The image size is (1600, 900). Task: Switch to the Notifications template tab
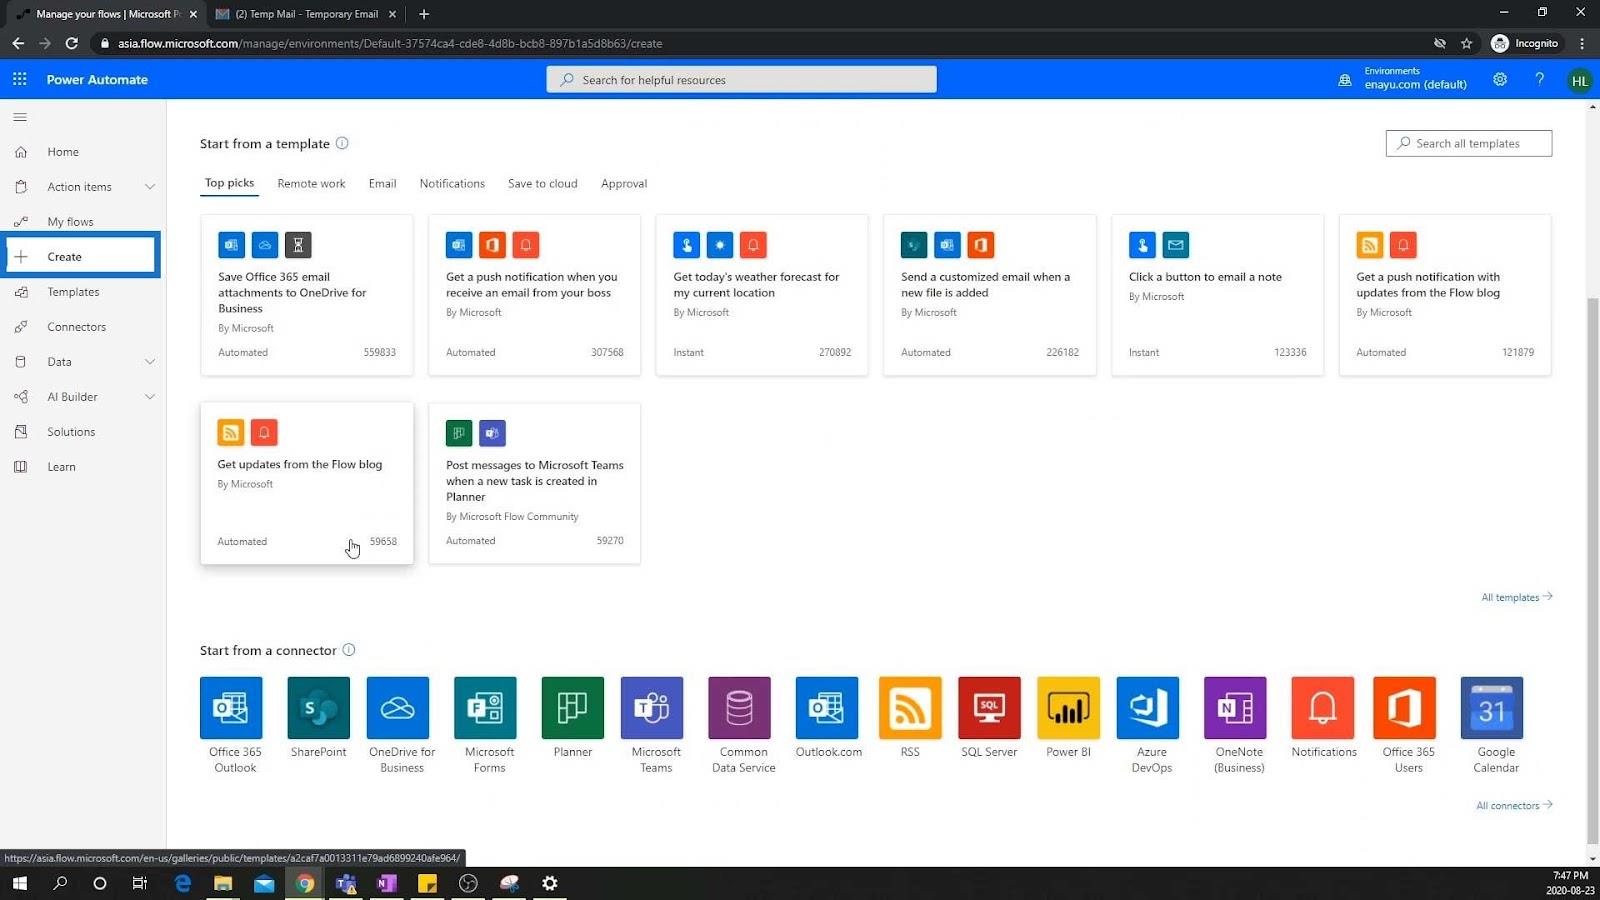452,183
